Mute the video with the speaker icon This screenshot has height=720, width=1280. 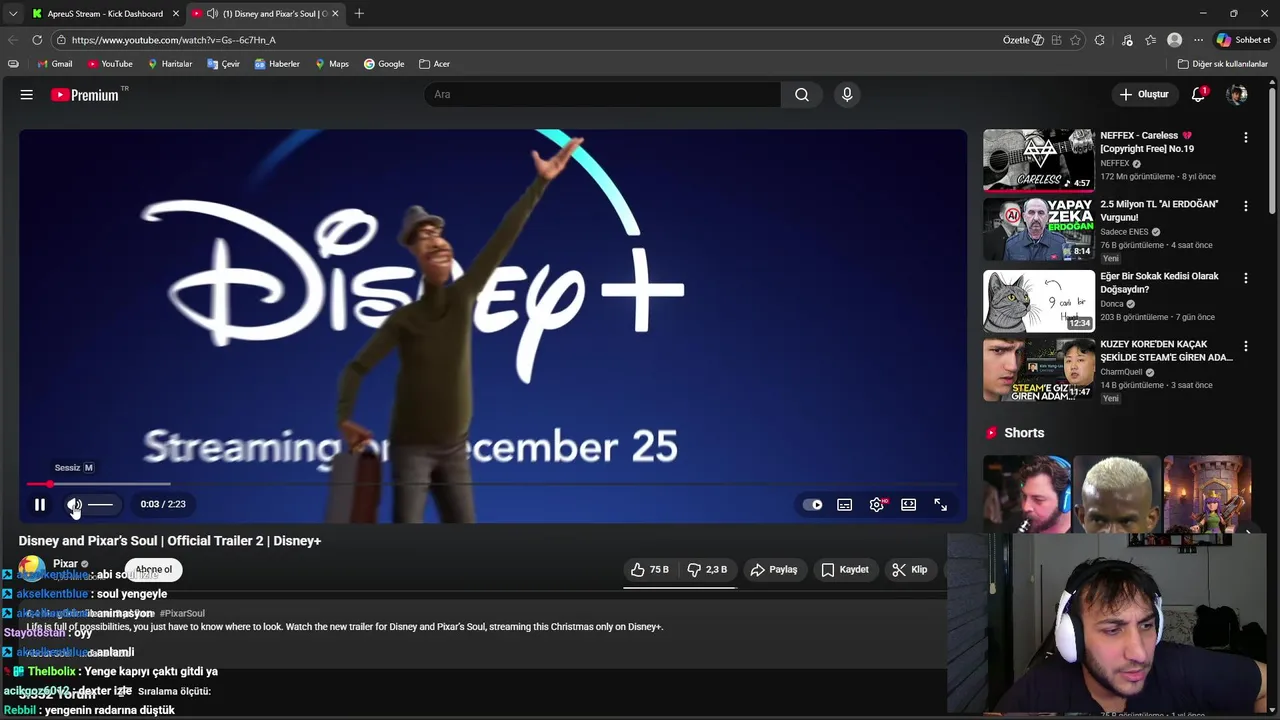tap(74, 505)
